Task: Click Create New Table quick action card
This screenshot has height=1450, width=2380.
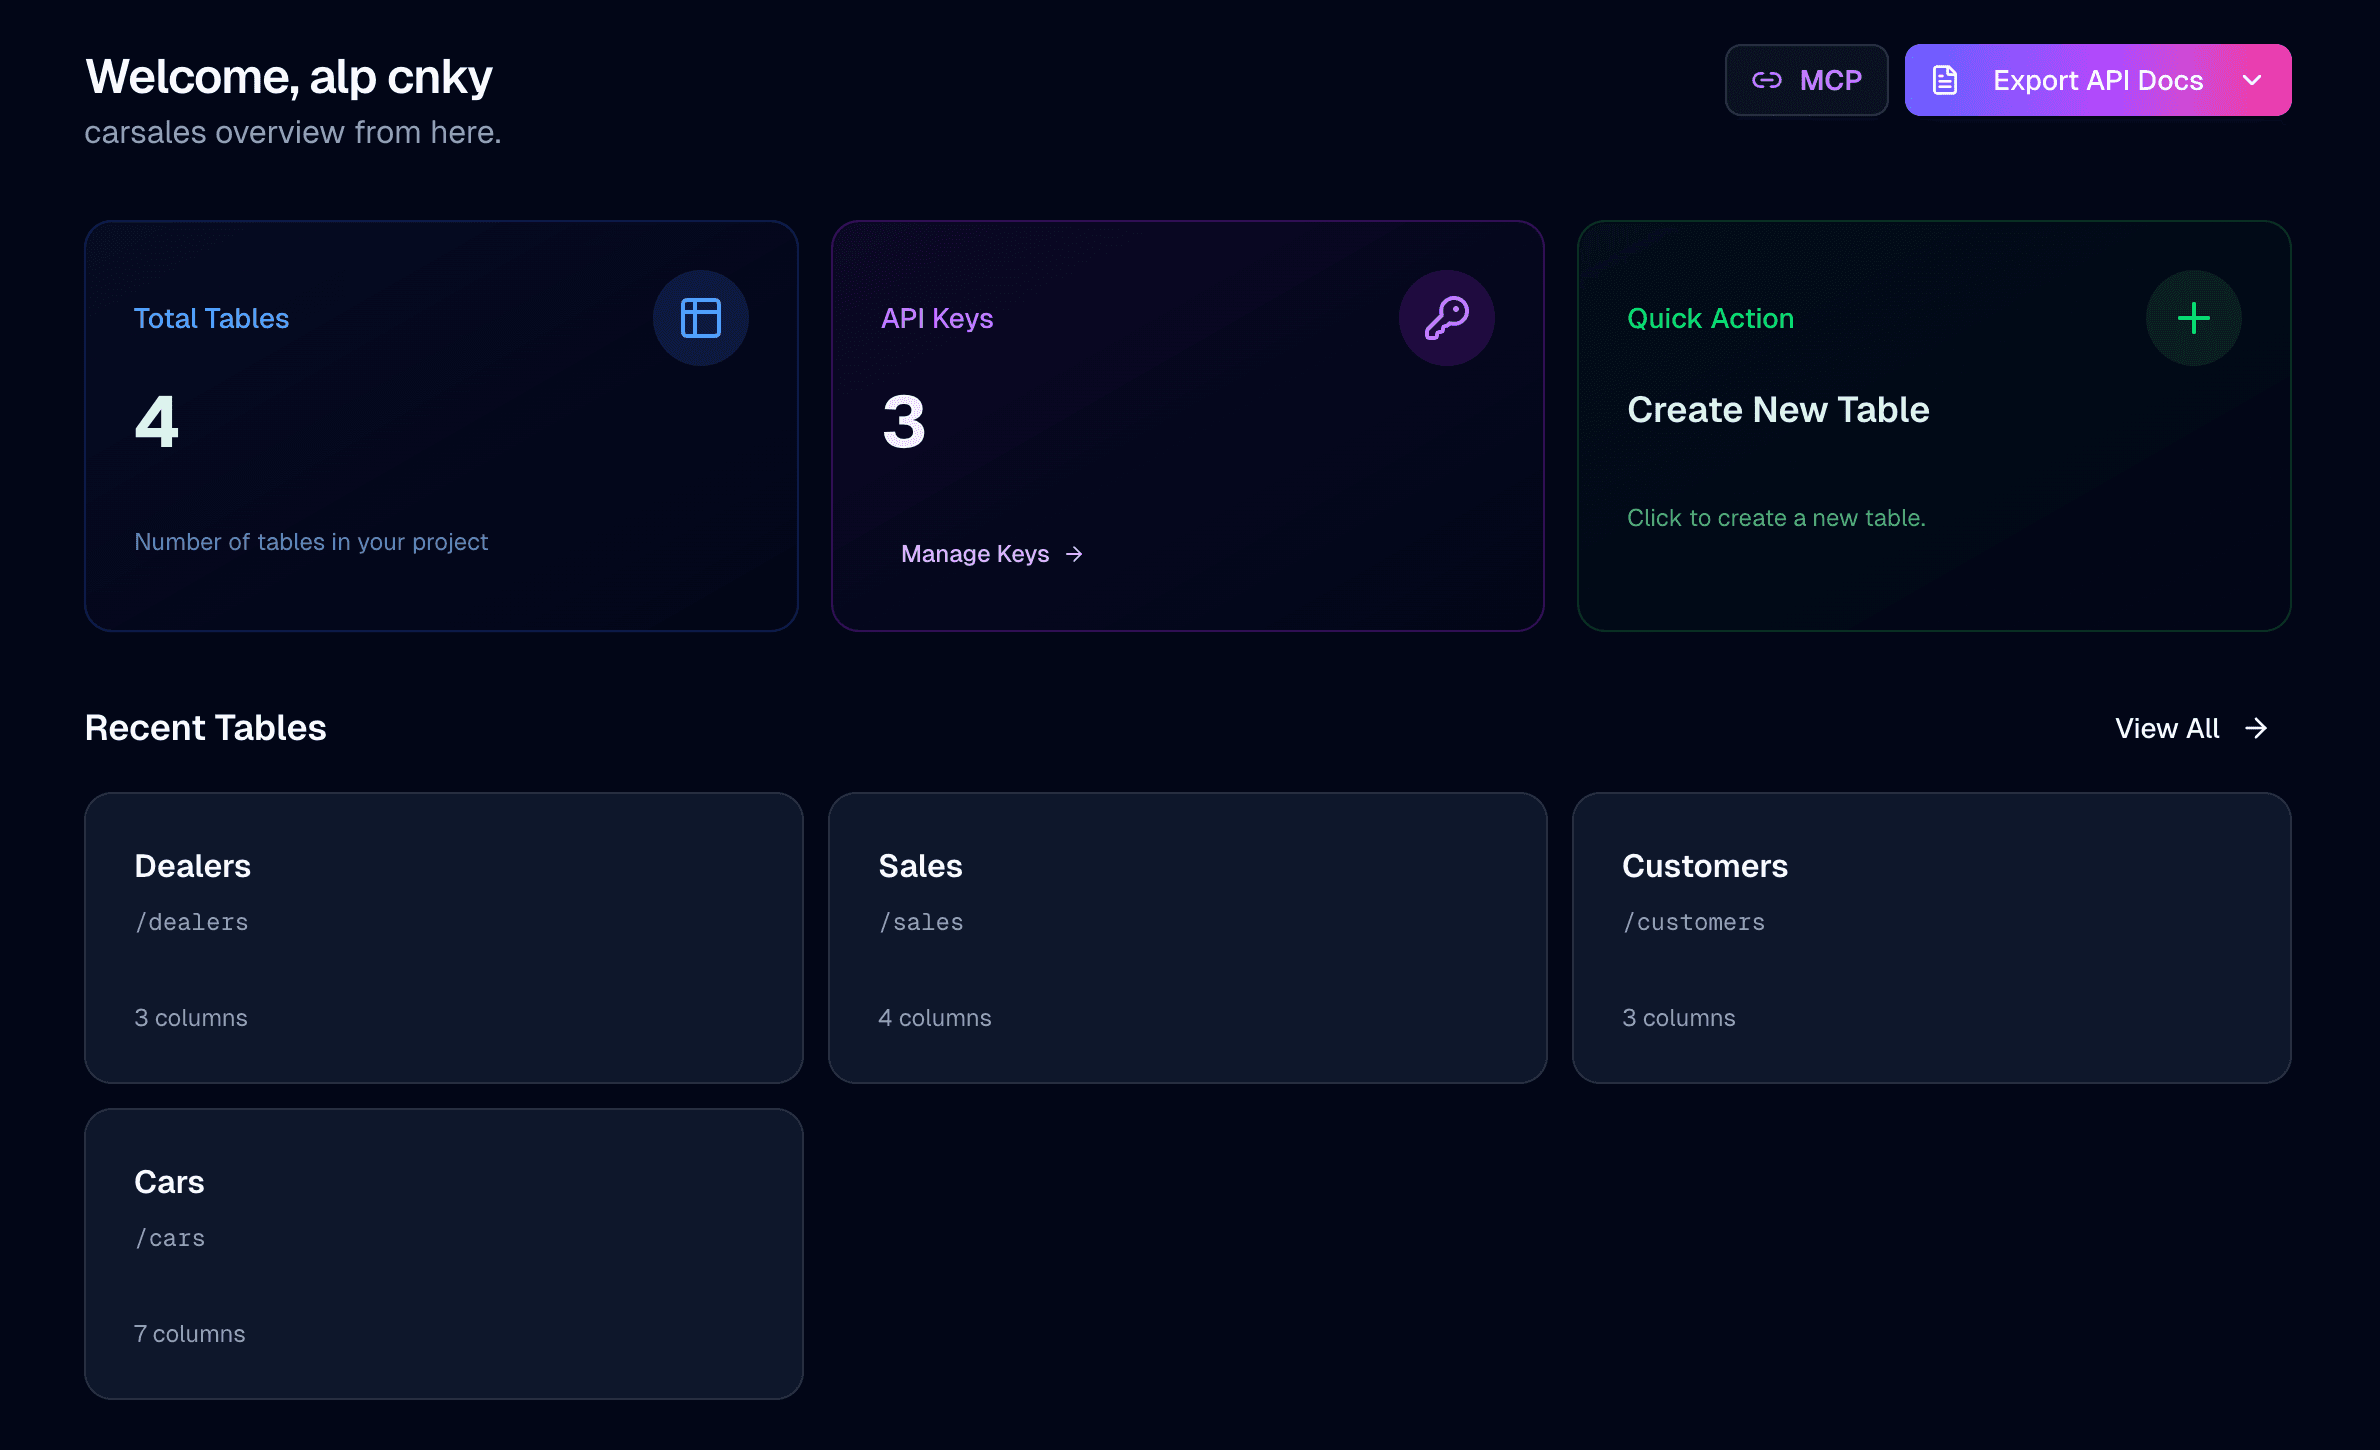Action: (1934, 425)
